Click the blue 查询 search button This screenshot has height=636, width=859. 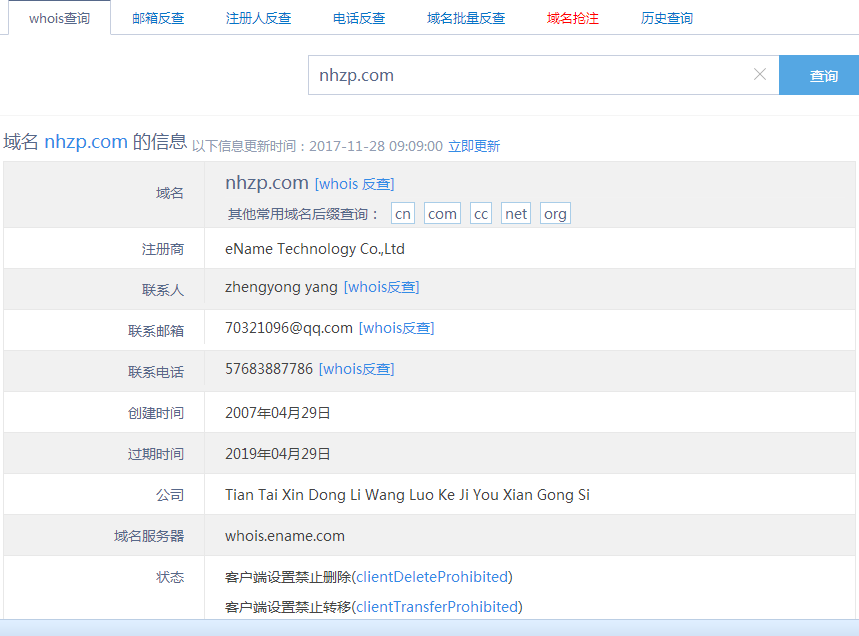click(x=821, y=74)
